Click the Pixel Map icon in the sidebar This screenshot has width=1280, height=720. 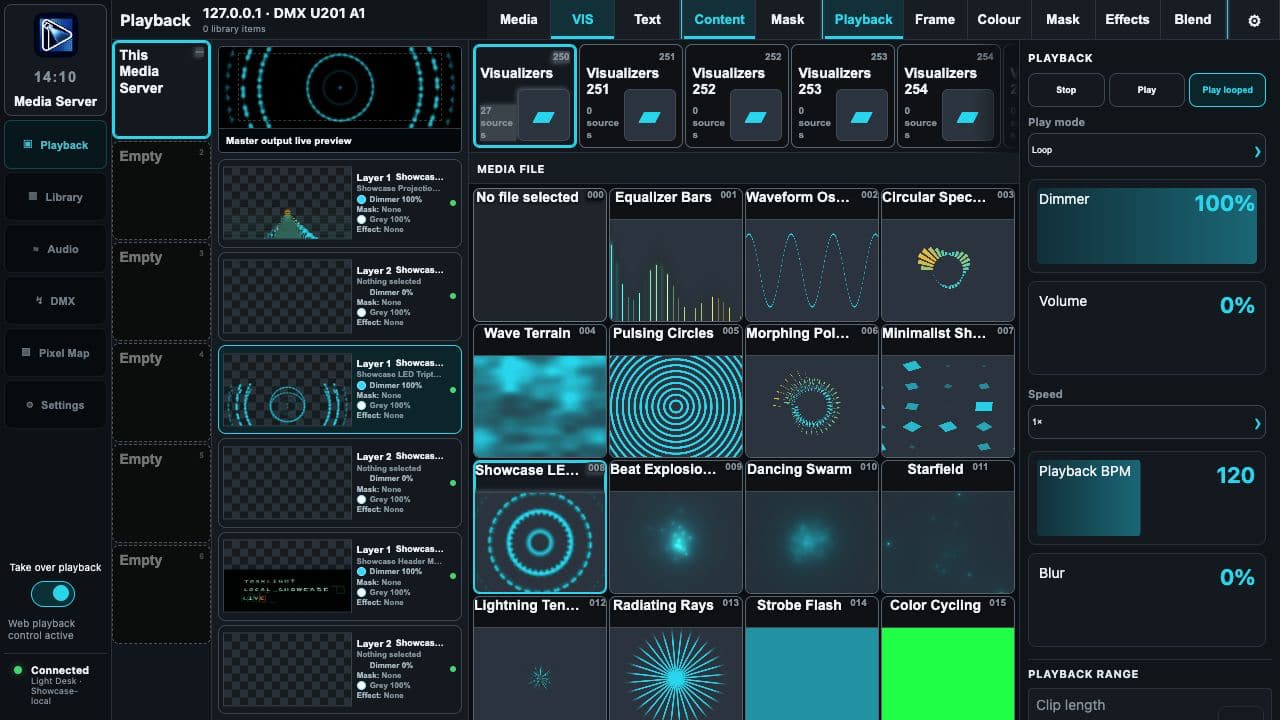click(x=27, y=353)
